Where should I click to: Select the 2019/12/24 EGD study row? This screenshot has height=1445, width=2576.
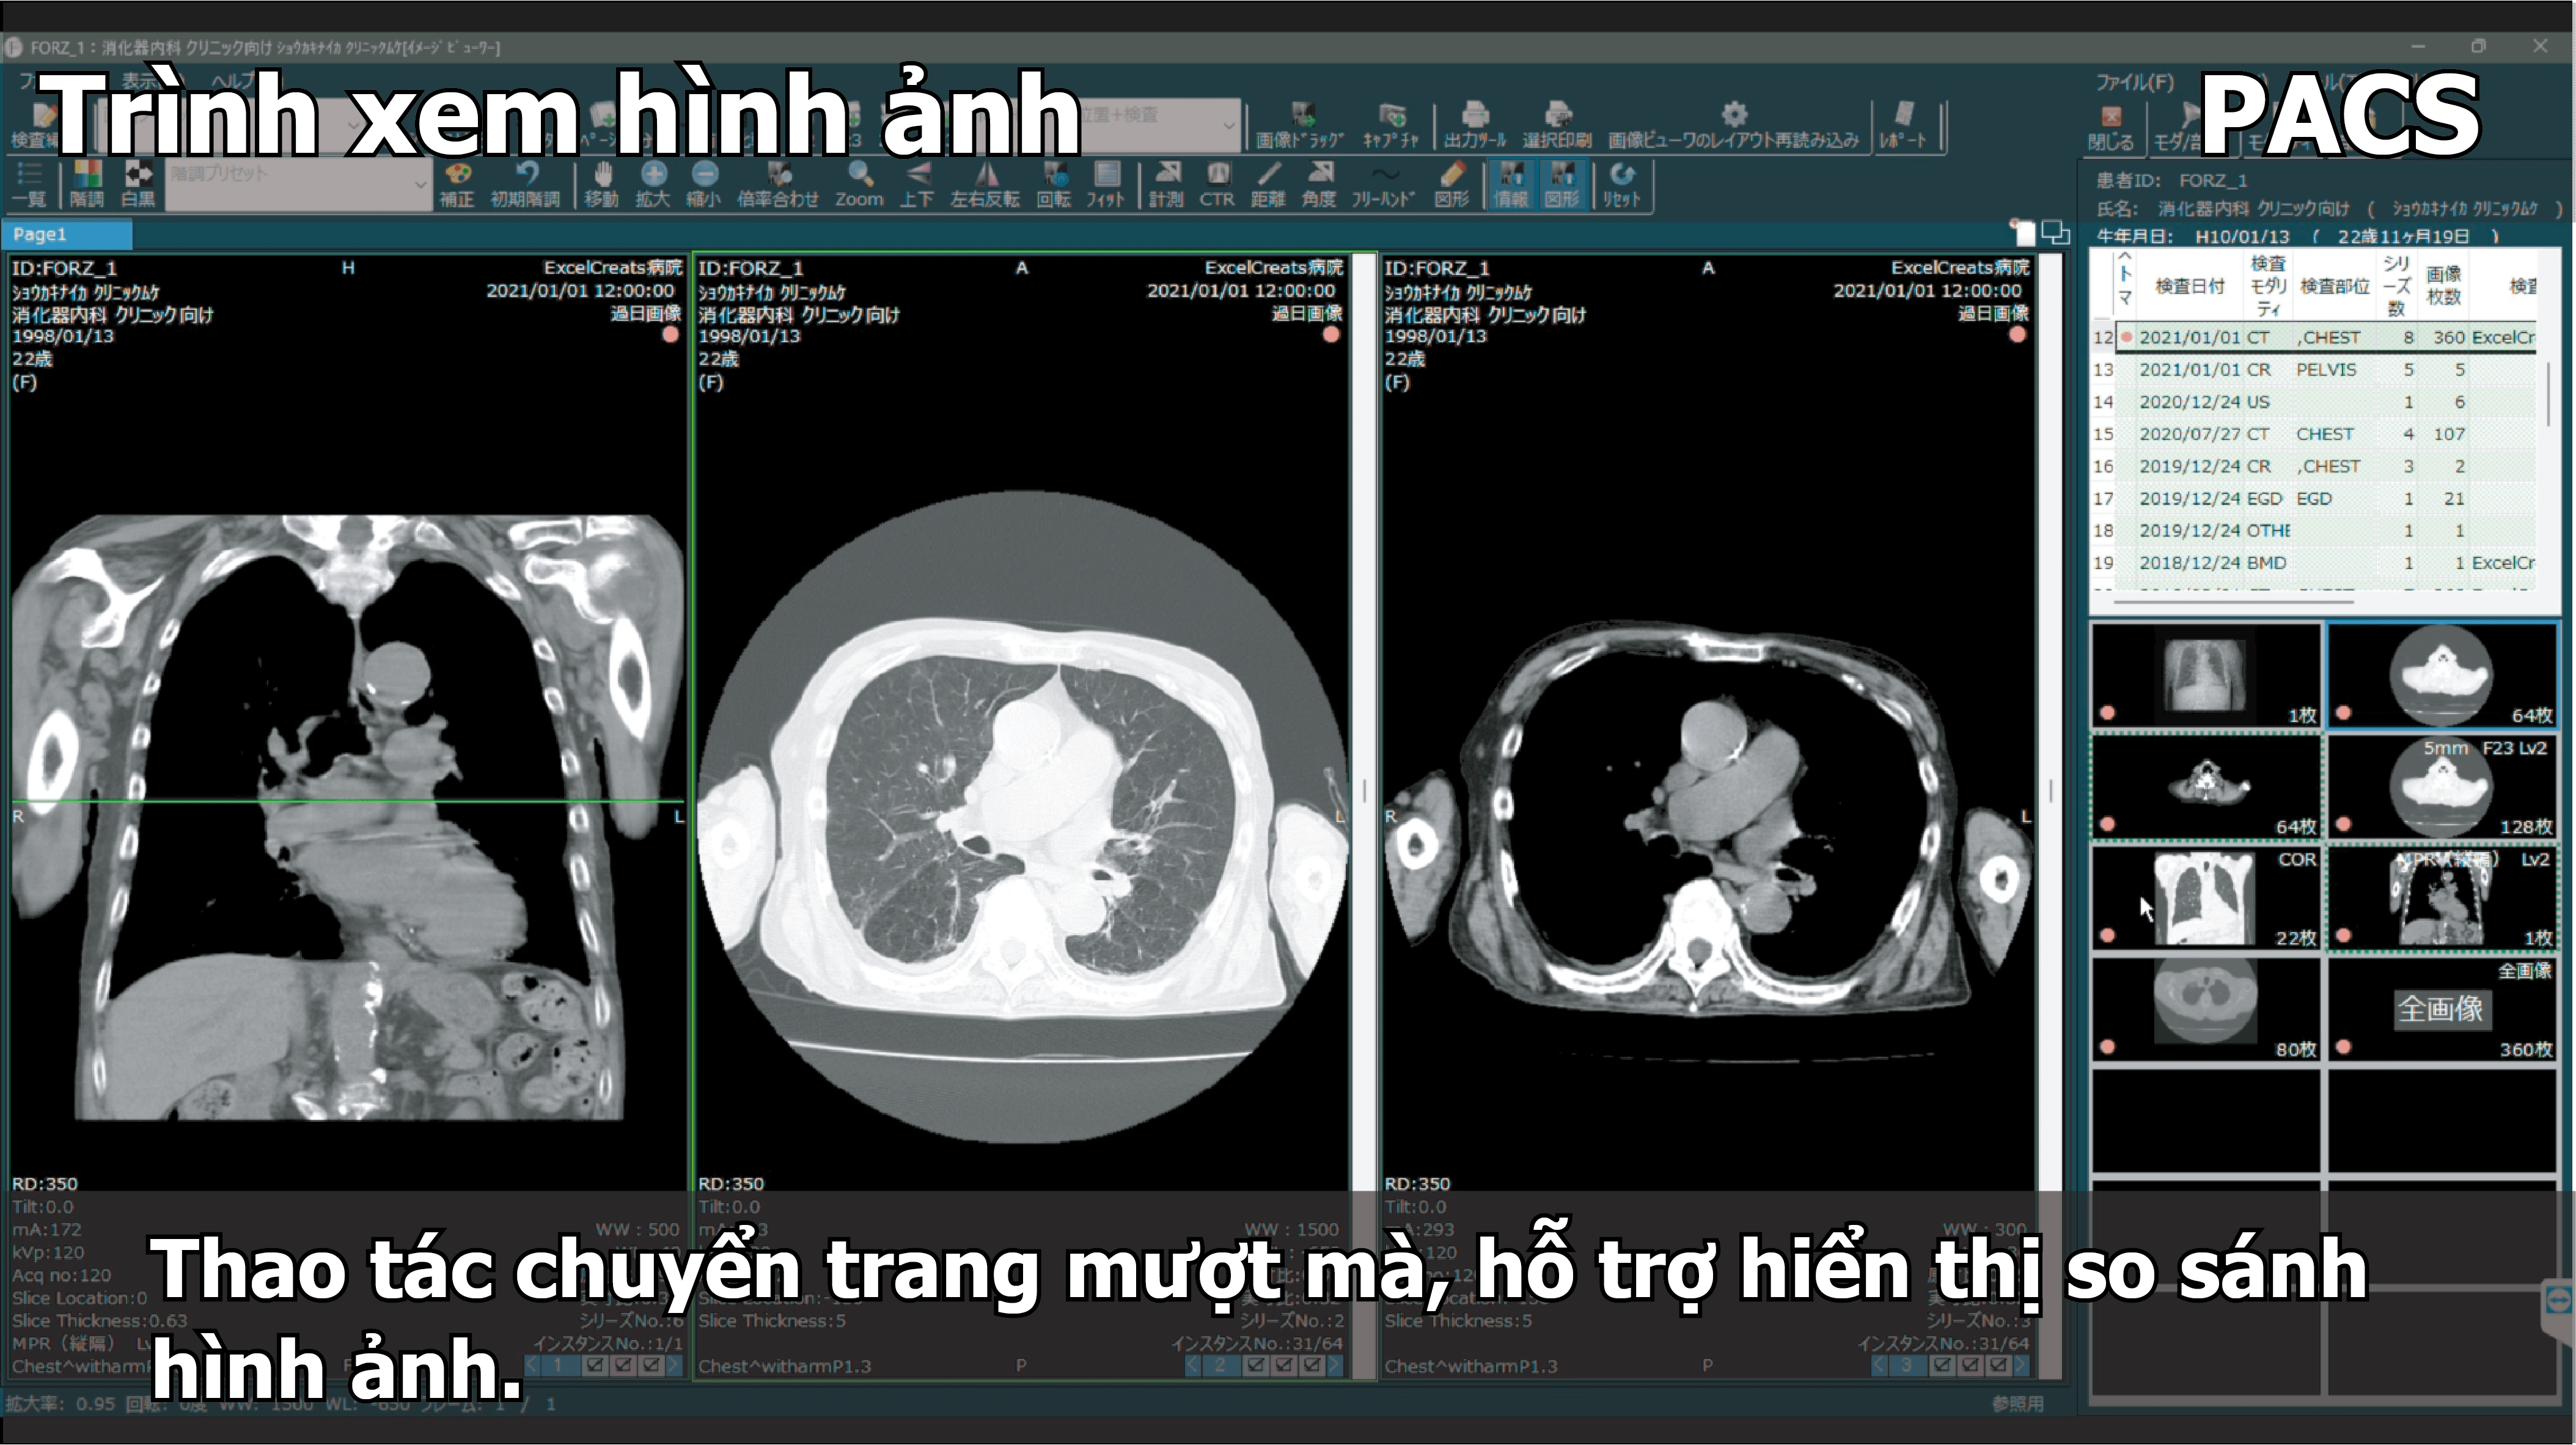click(x=2314, y=498)
